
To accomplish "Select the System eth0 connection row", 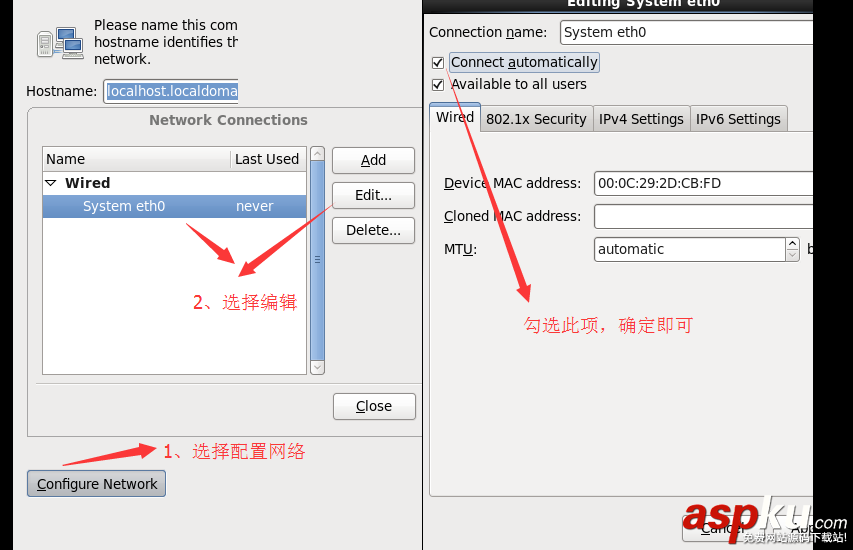I will click(x=175, y=206).
